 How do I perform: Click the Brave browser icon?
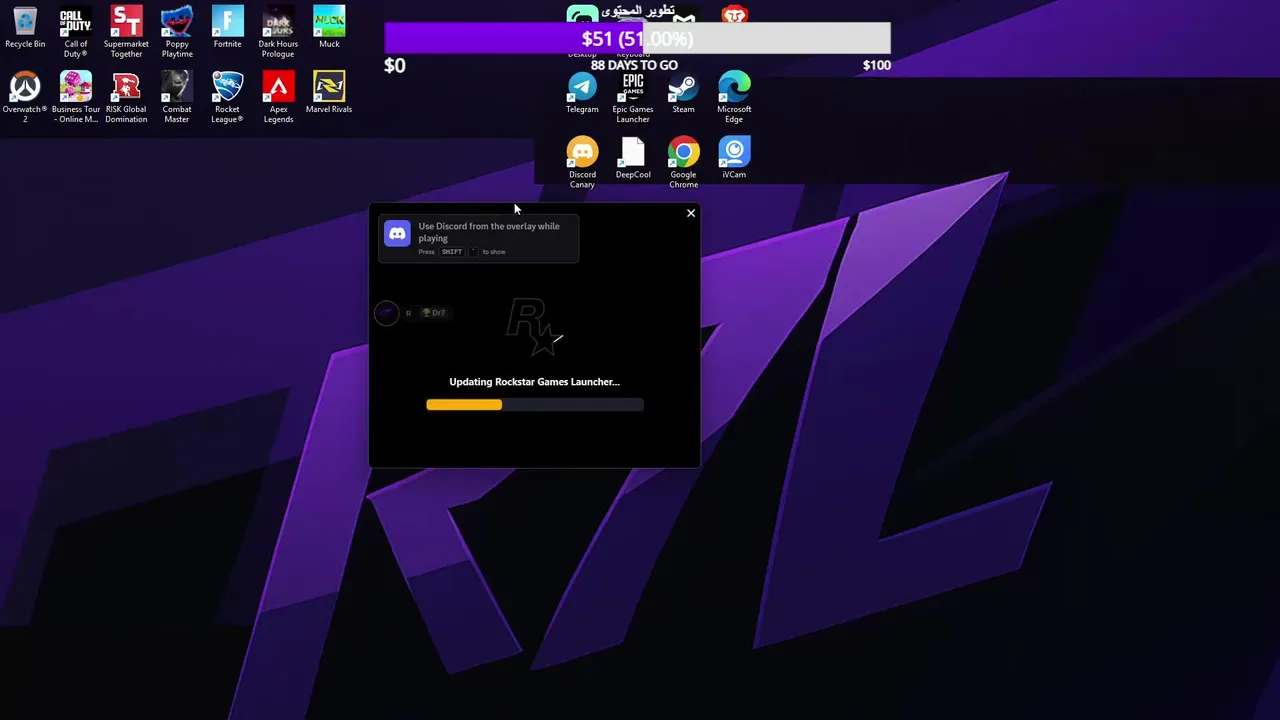[734, 15]
